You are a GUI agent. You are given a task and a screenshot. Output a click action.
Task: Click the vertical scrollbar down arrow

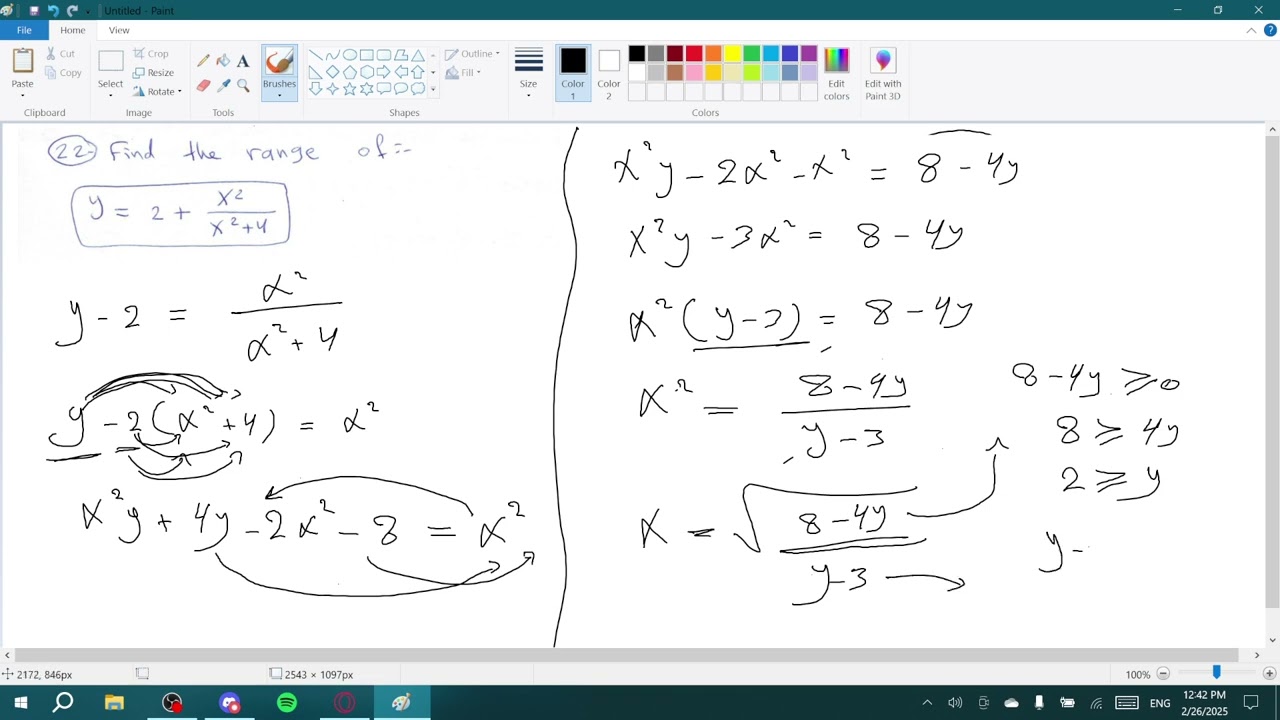pyautogui.click(x=1272, y=640)
